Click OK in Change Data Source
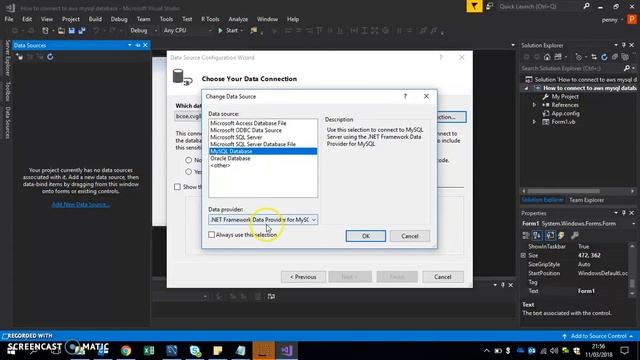This screenshot has width=640, height=360. click(365, 236)
